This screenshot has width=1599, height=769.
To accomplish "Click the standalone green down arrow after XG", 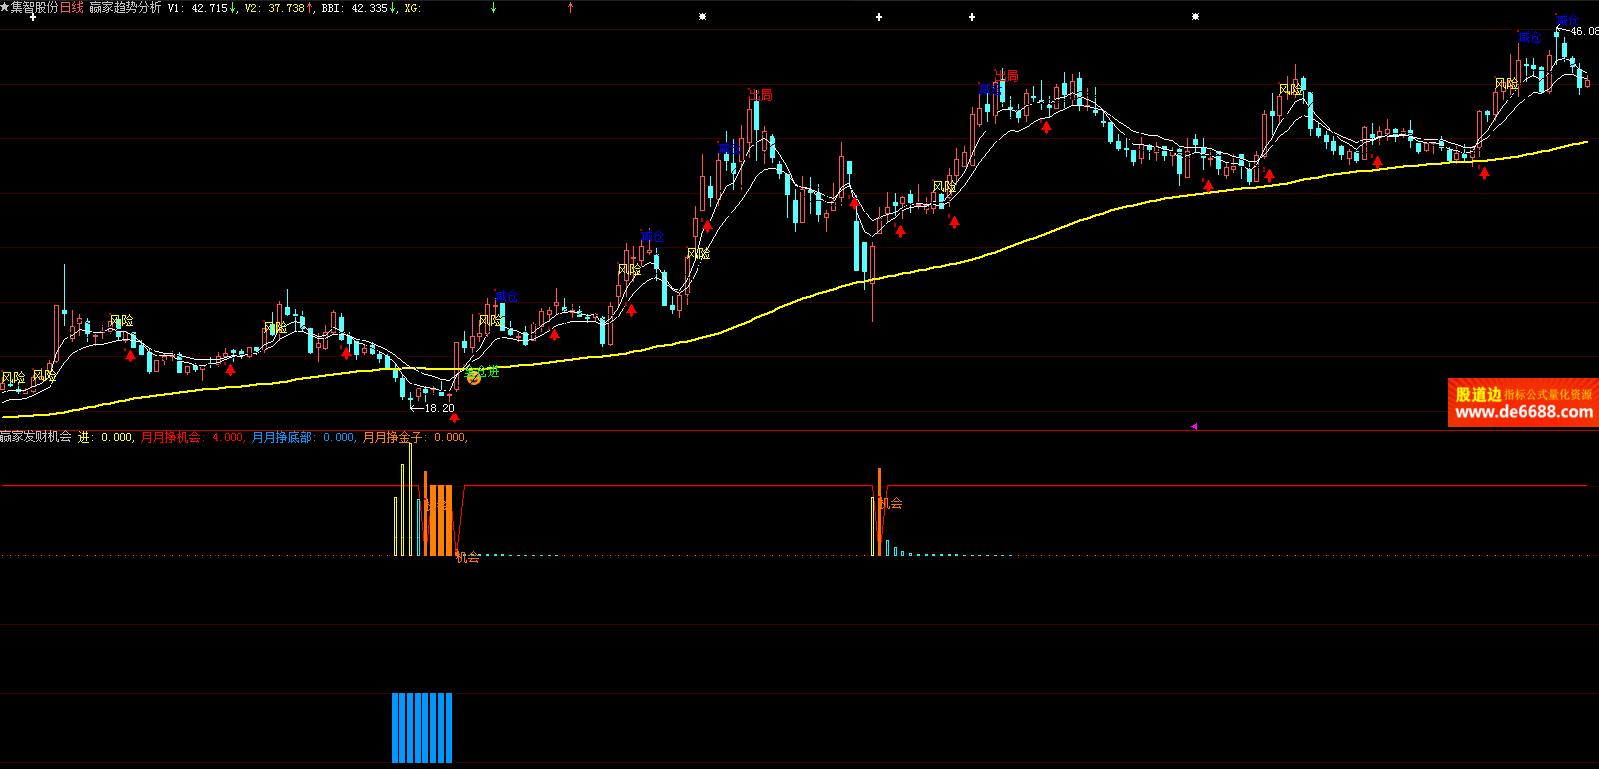I will click(x=493, y=8).
